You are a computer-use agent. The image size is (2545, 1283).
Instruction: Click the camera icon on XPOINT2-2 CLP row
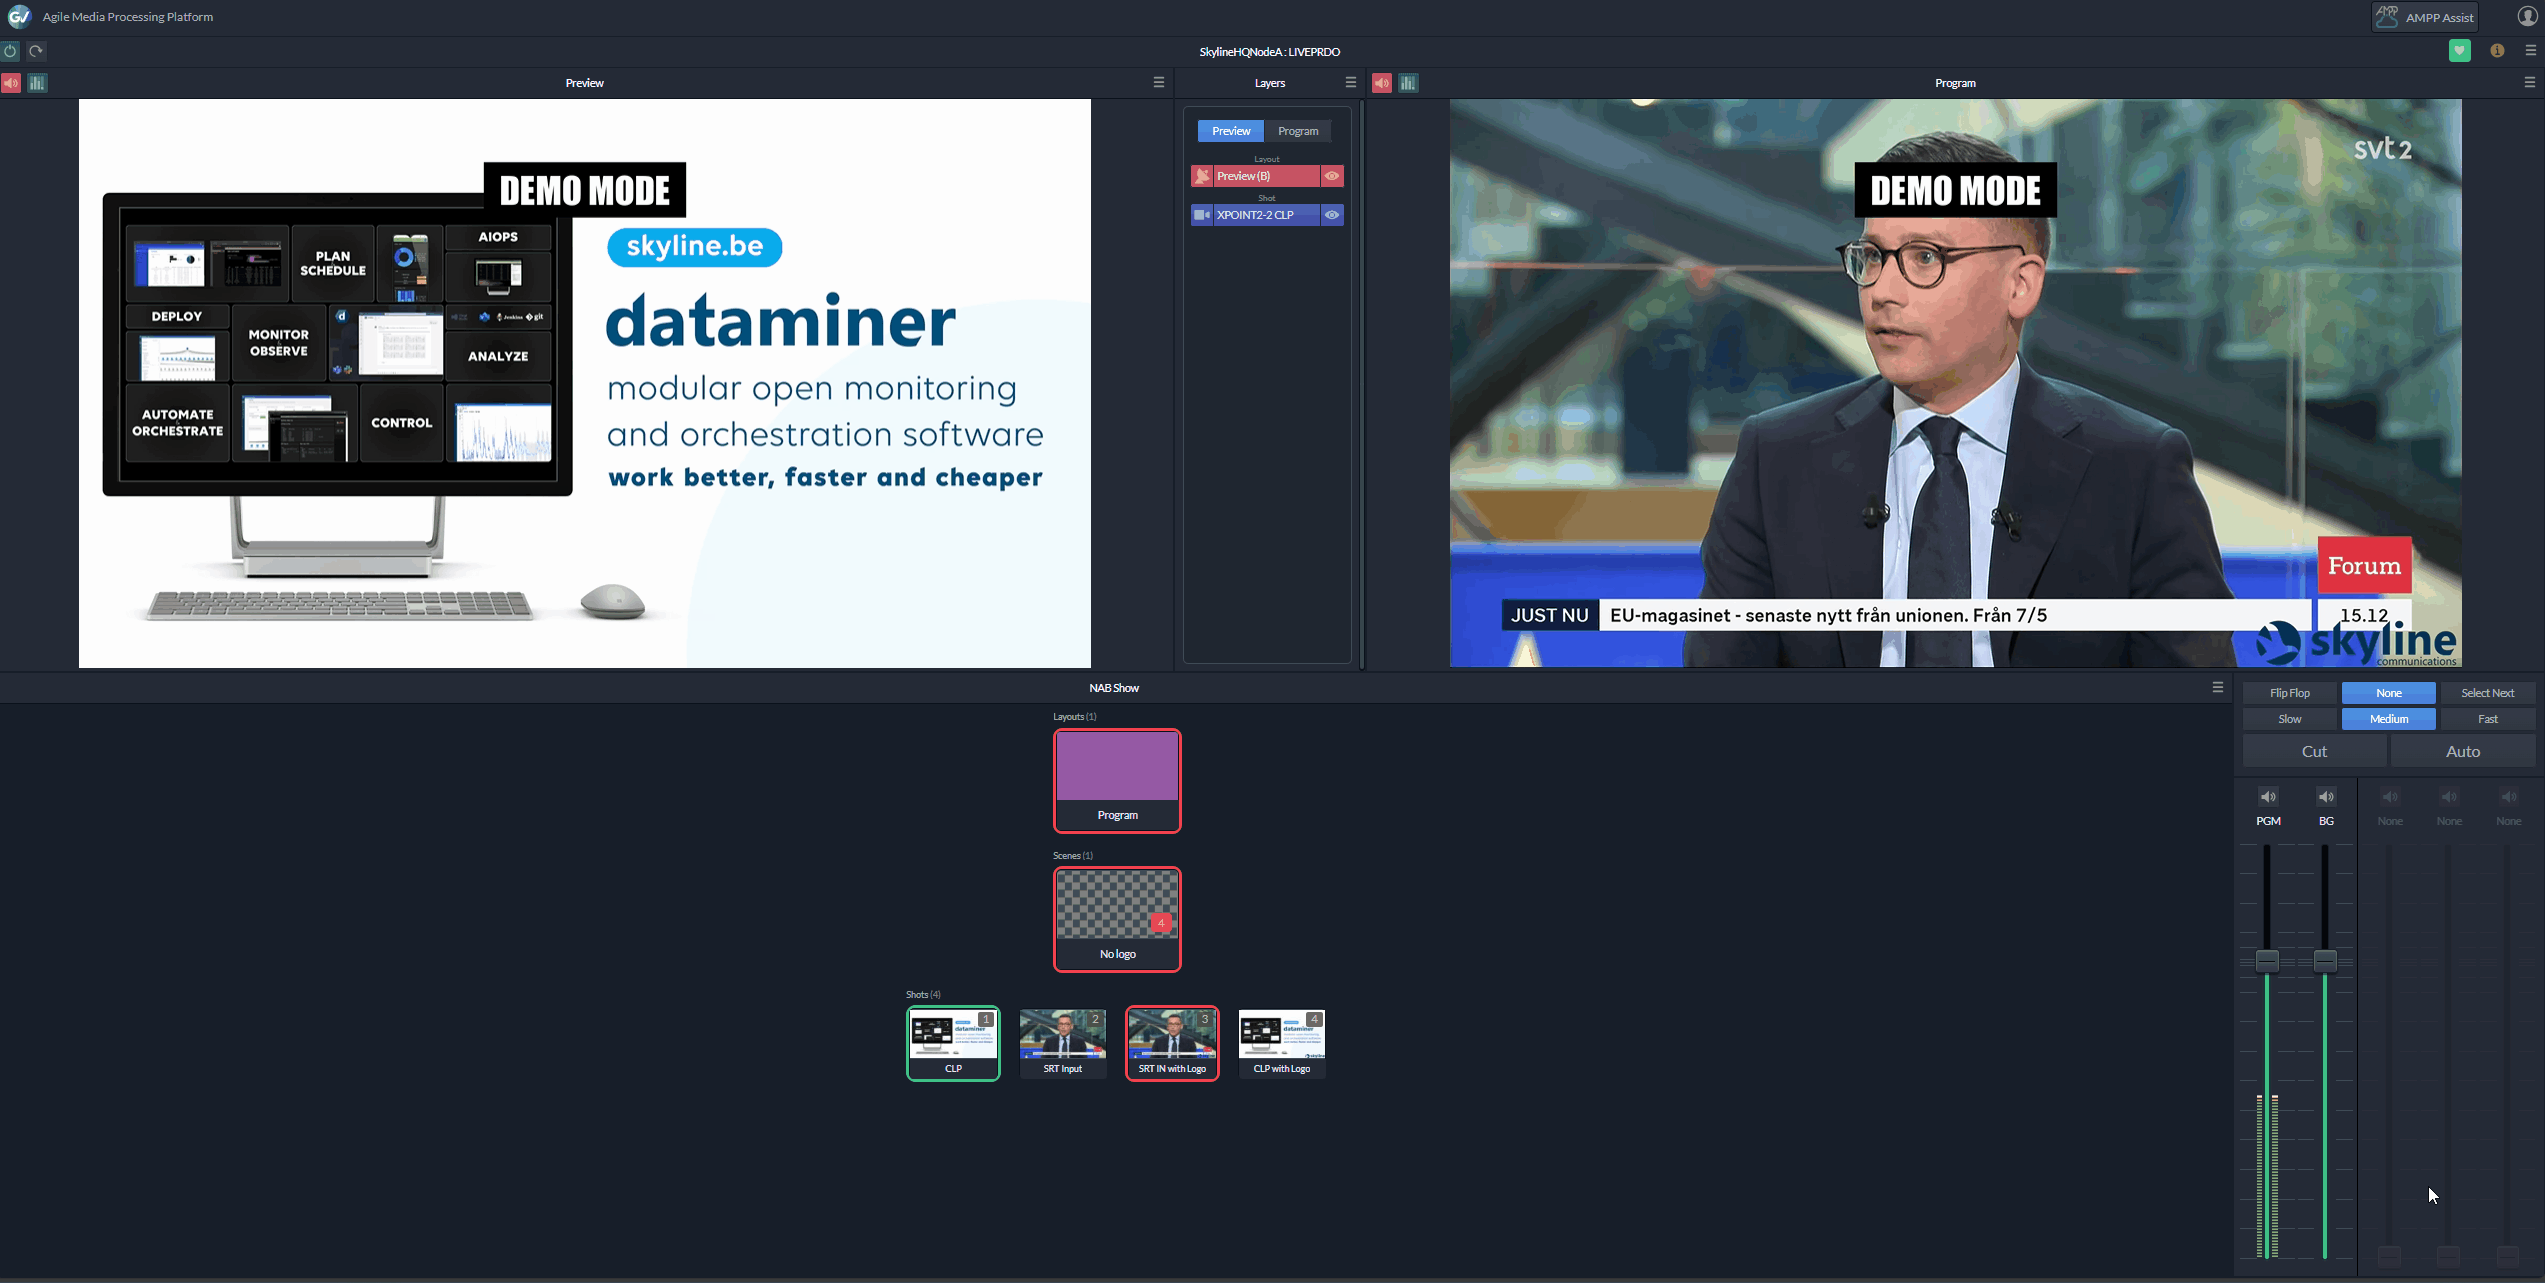(1202, 215)
